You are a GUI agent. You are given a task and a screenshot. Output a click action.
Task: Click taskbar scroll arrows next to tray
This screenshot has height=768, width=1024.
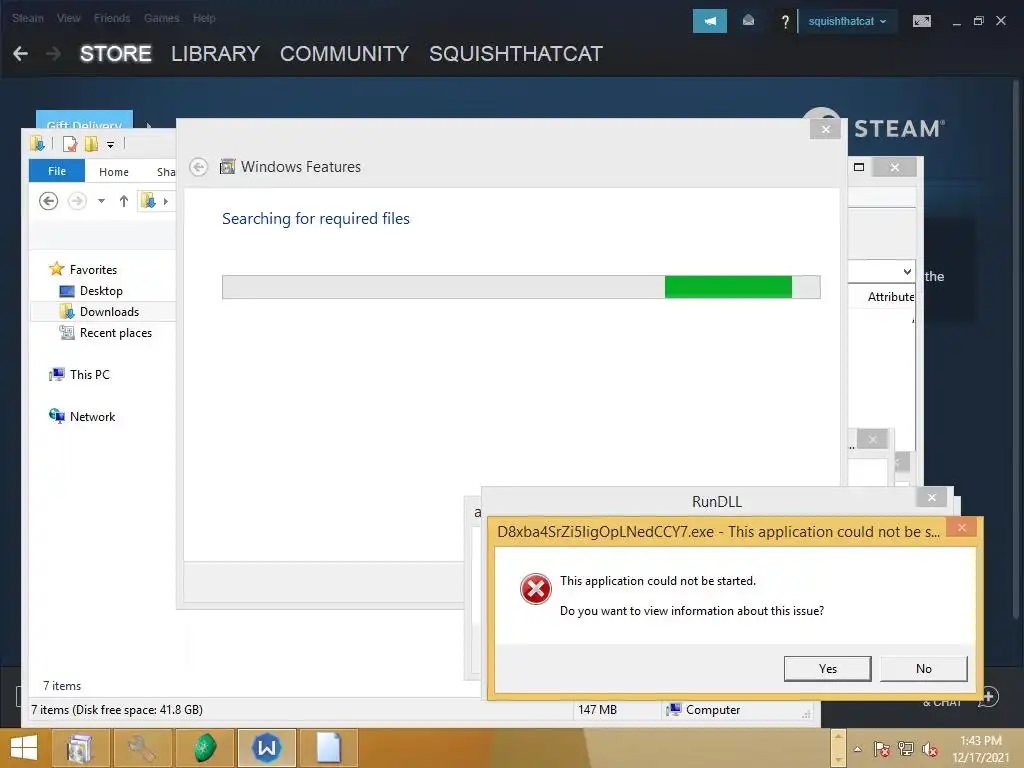[x=839, y=748]
